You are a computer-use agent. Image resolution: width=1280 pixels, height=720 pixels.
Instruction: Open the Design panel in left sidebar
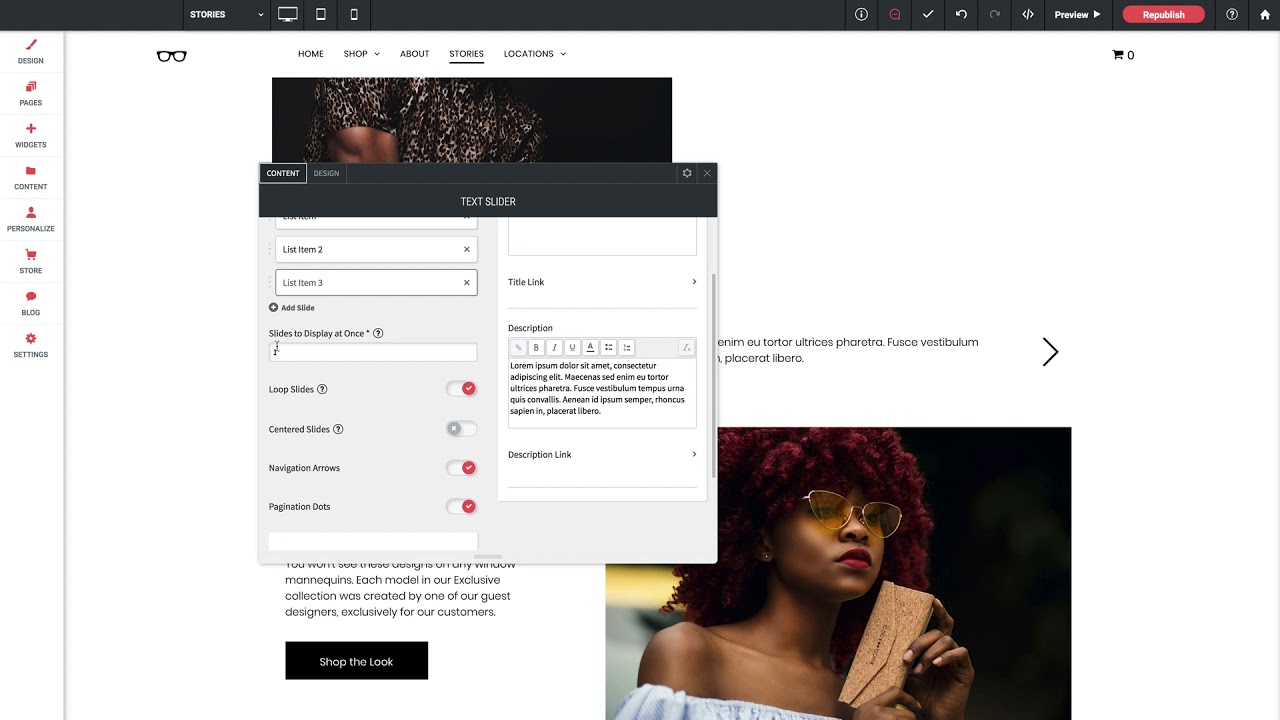(31, 51)
